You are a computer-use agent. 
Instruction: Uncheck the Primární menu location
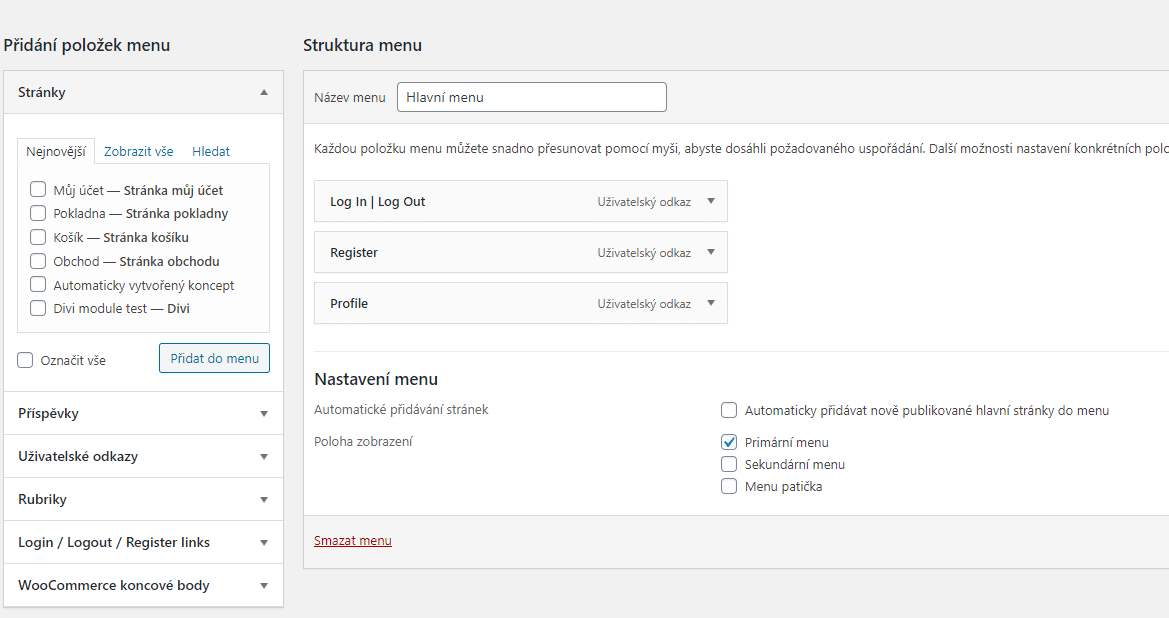coord(729,442)
